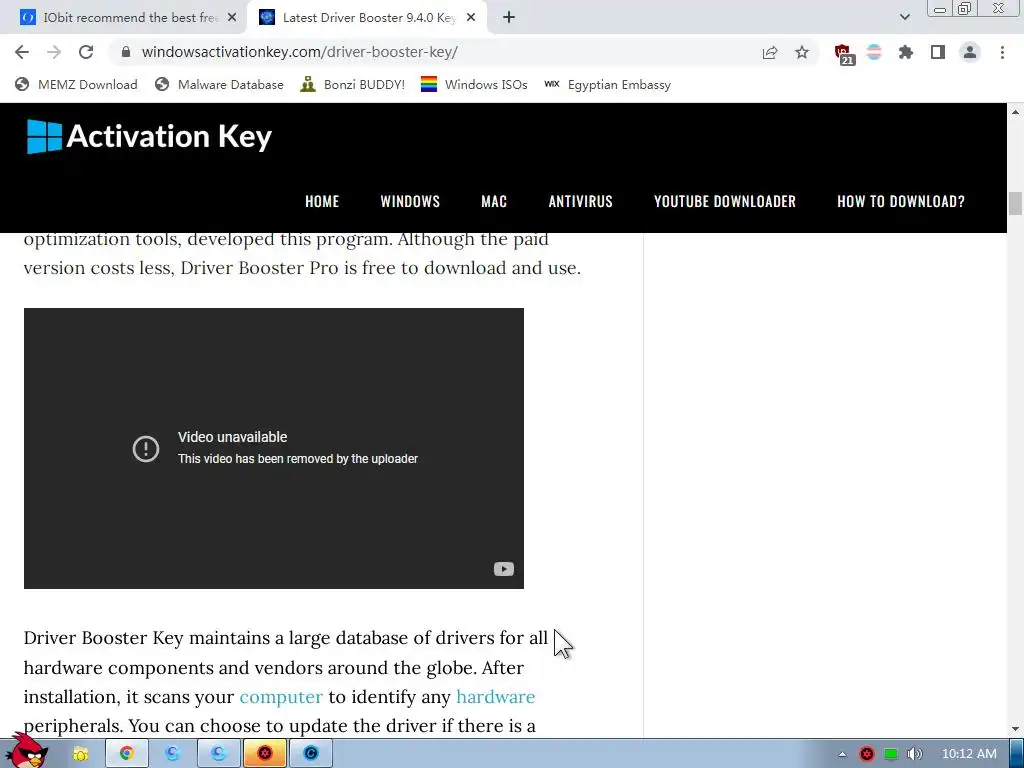Screen dimensions: 1024x768
Task: Open the Malware Database bookmark
Action: coord(219,84)
